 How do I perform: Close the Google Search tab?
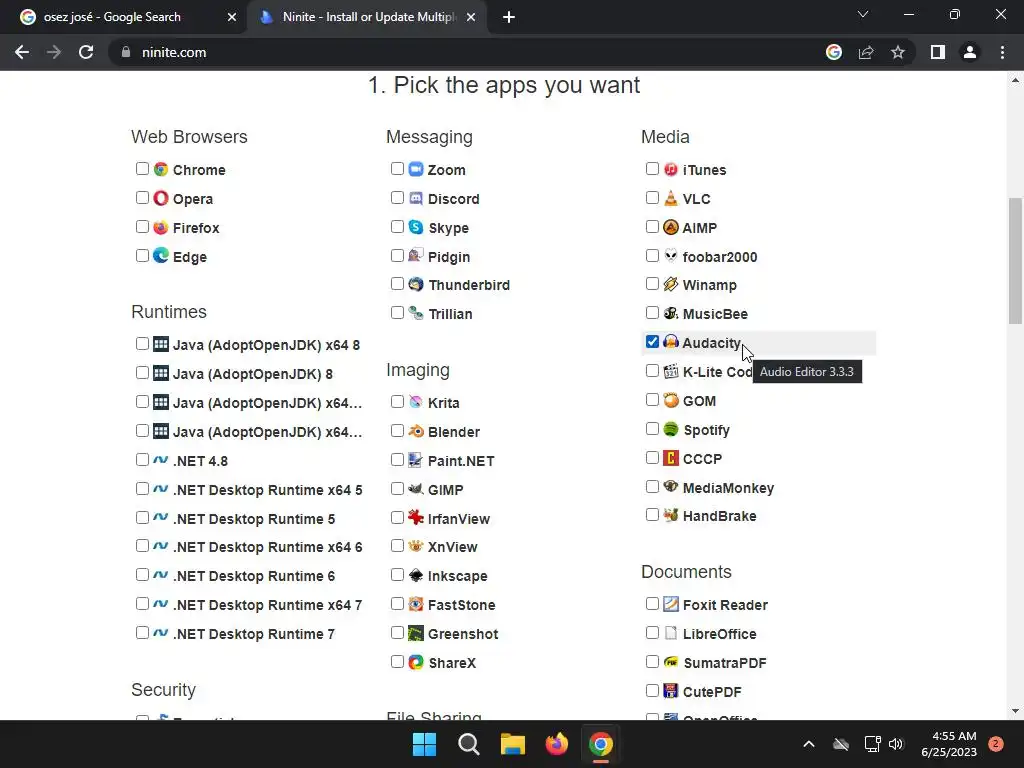point(232,18)
